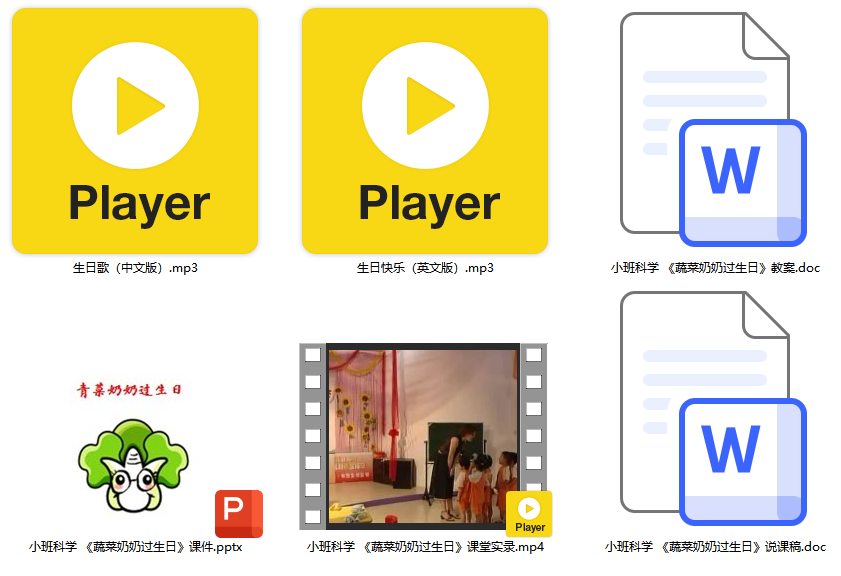
Task: Click the play triangle on the 生日快乐 icon
Action: tap(428, 106)
